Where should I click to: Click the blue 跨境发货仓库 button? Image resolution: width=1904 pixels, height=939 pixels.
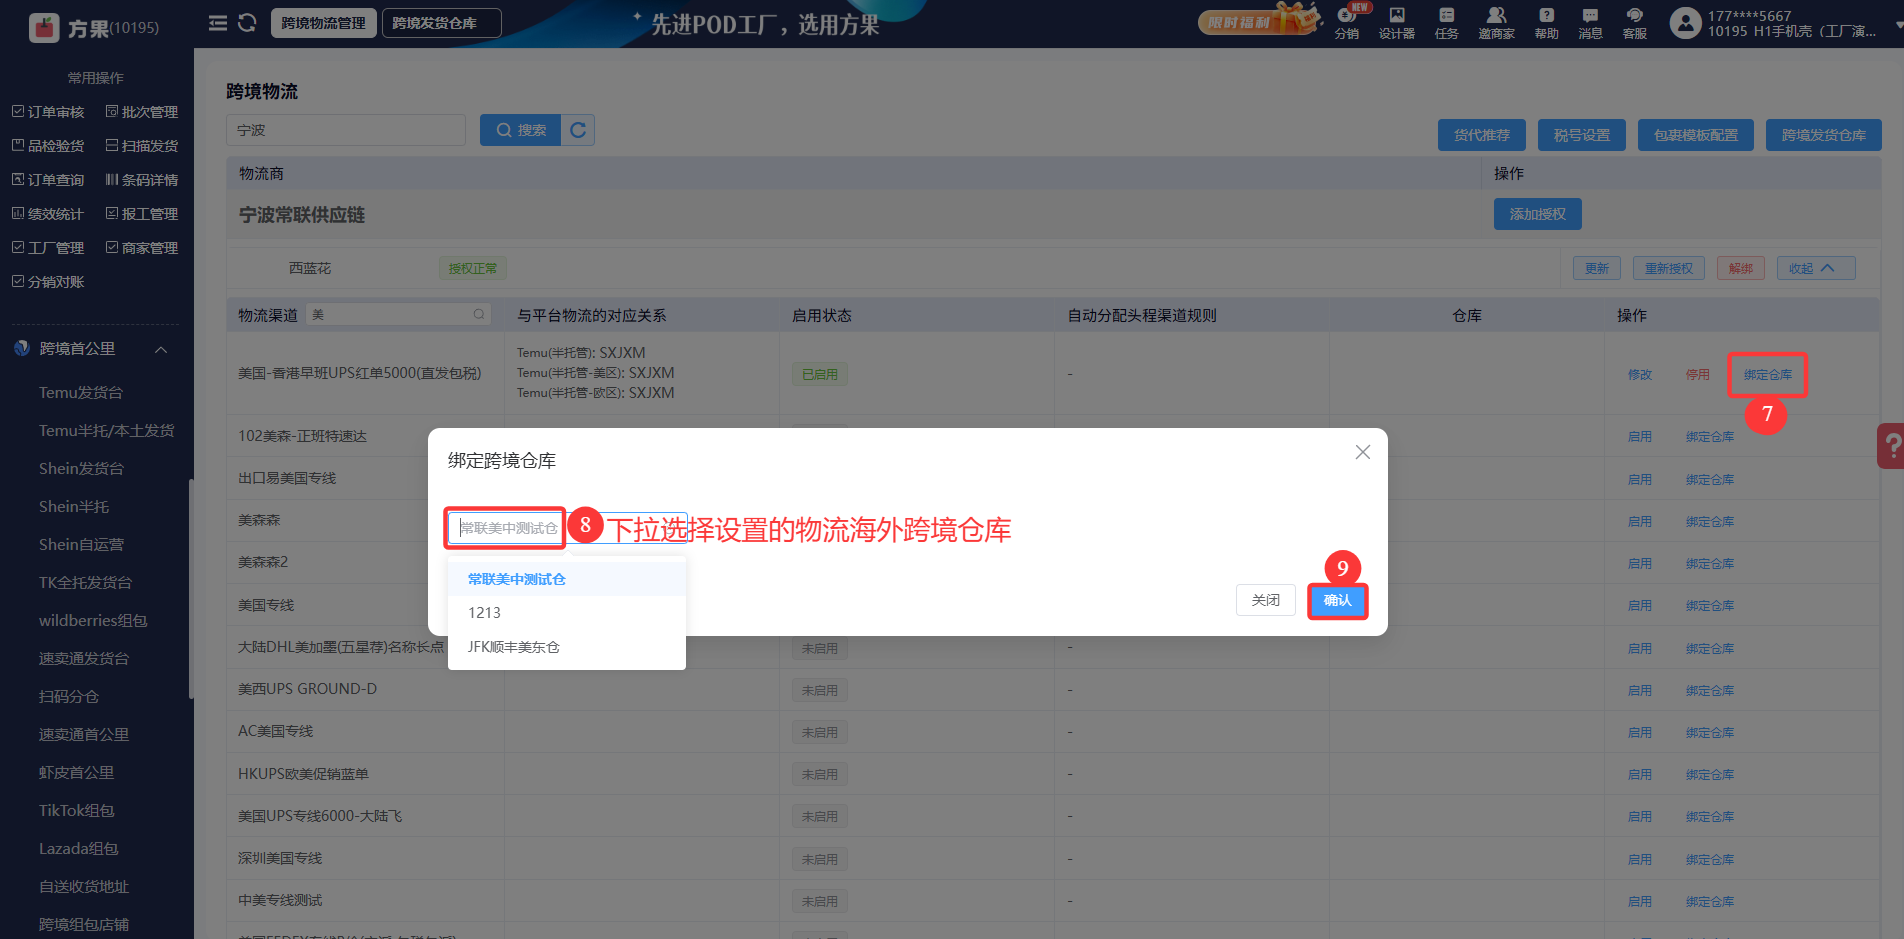[x=1824, y=135]
